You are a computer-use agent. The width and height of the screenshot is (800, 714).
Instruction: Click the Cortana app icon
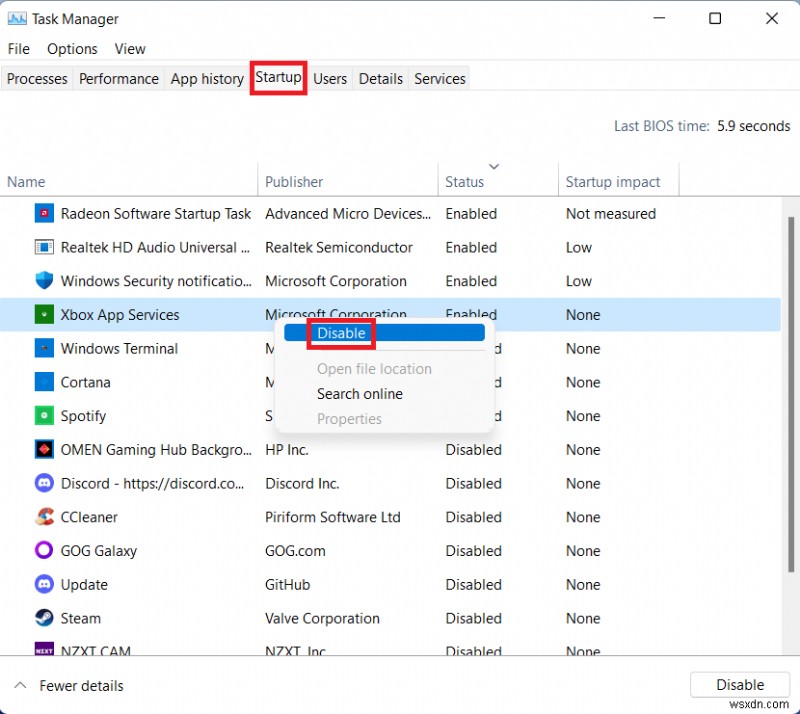(44, 382)
